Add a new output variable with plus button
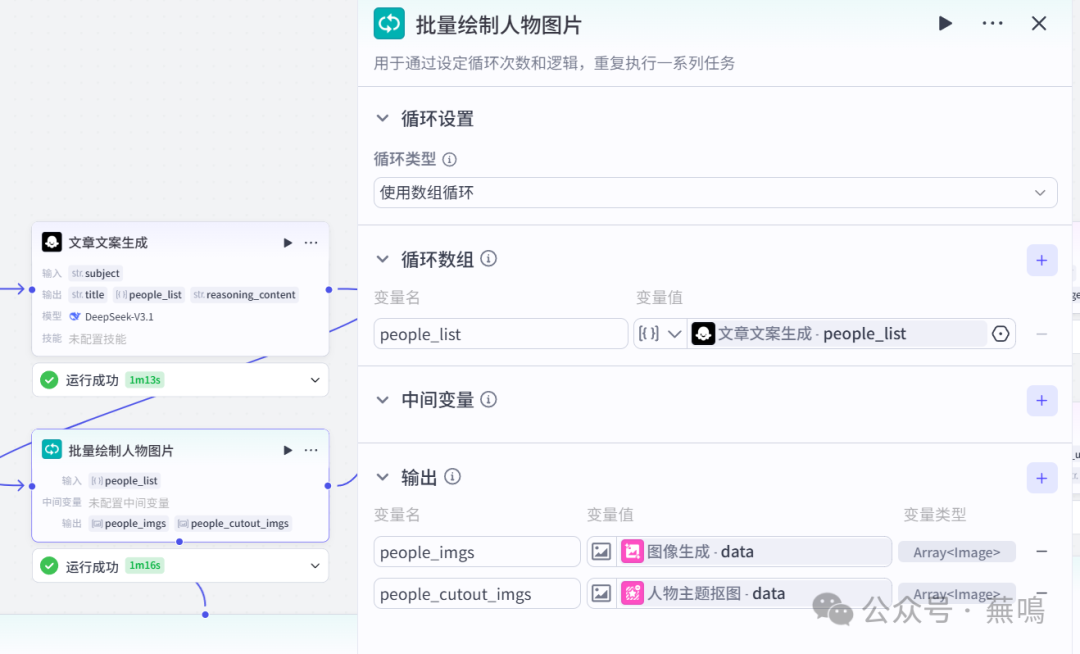 [1041, 478]
